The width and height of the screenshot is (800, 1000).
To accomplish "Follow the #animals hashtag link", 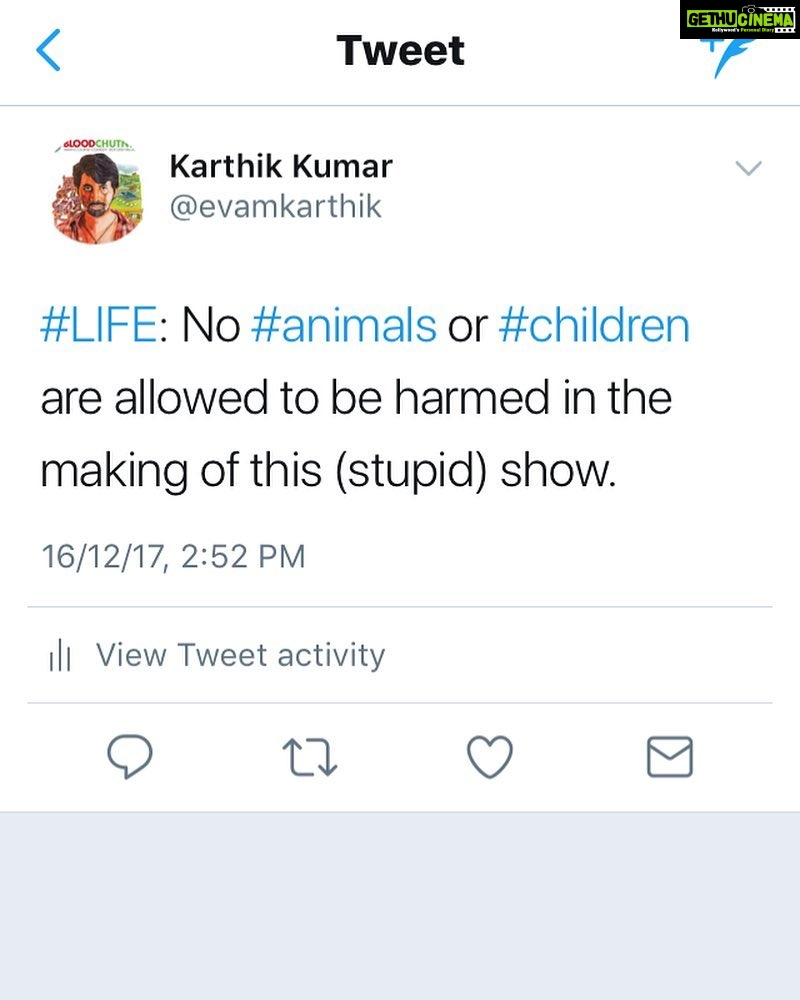I will click(344, 325).
